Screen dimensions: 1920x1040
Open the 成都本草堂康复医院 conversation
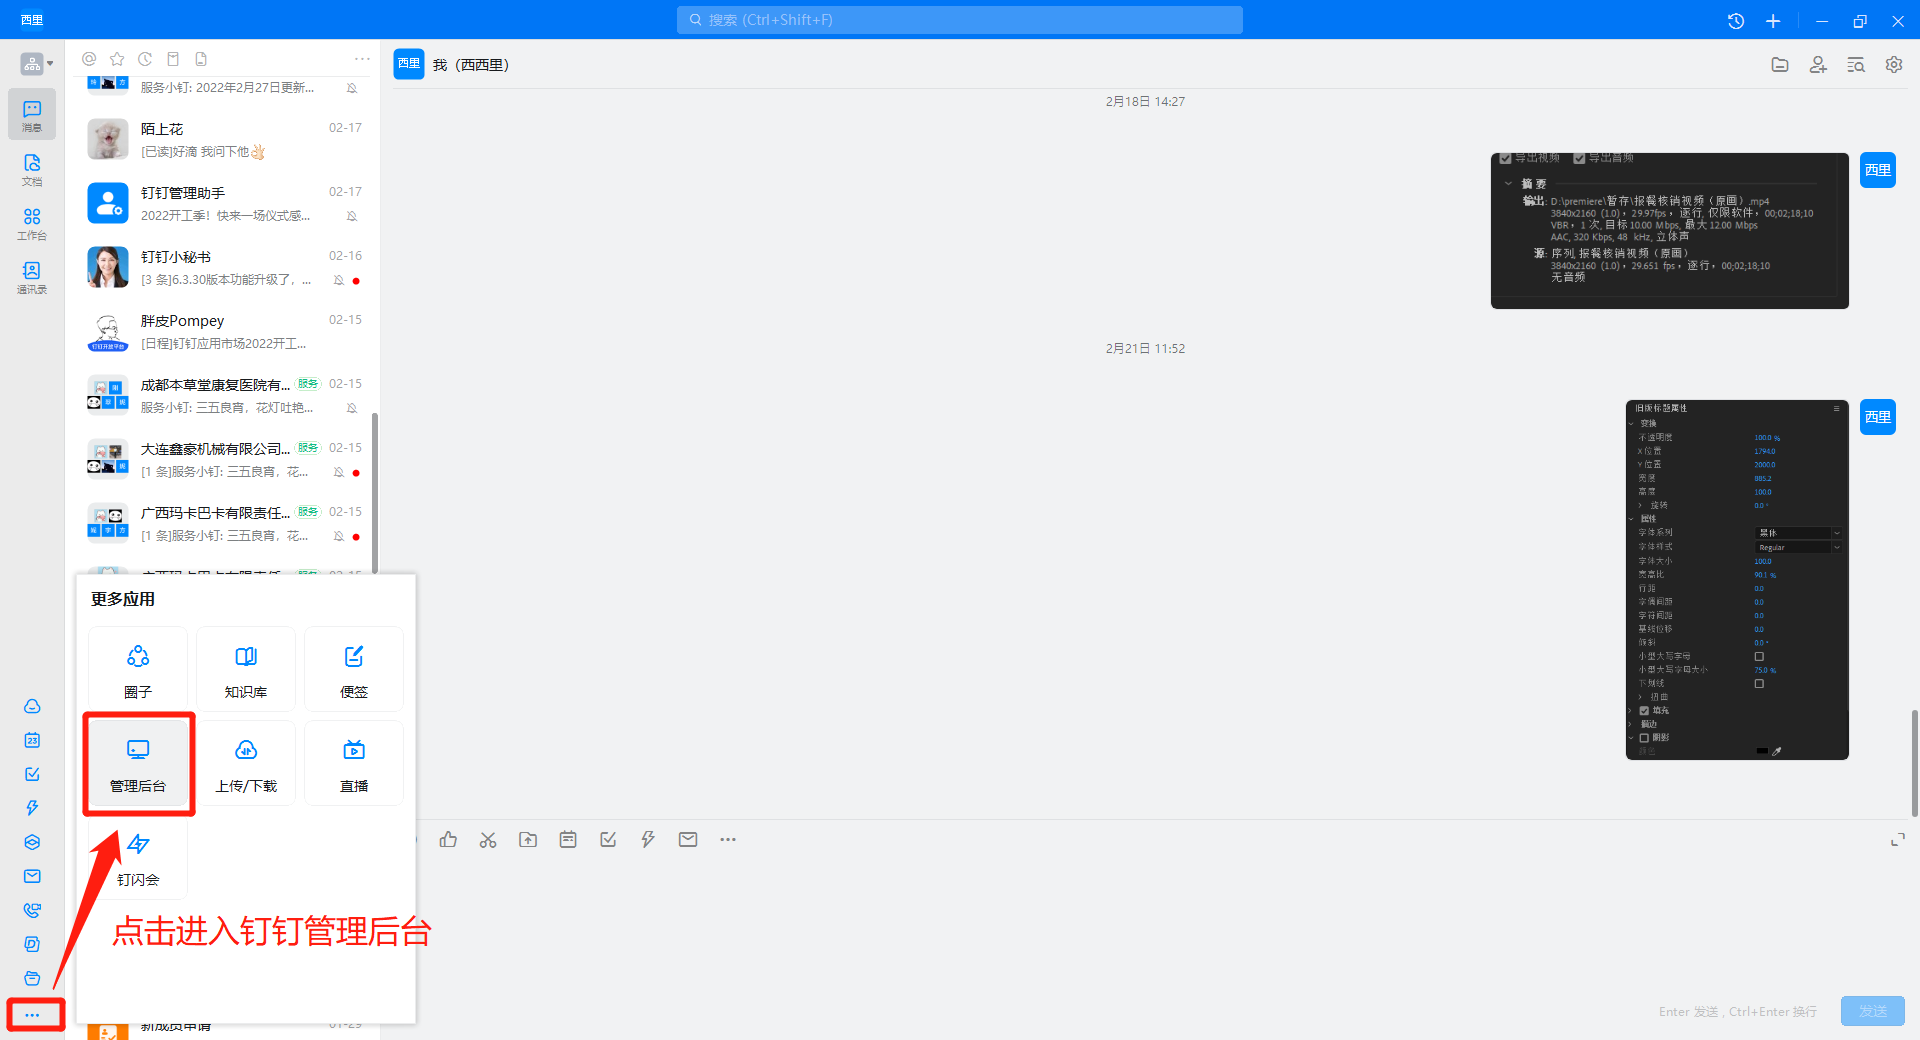pyautogui.click(x=224, y=396)
